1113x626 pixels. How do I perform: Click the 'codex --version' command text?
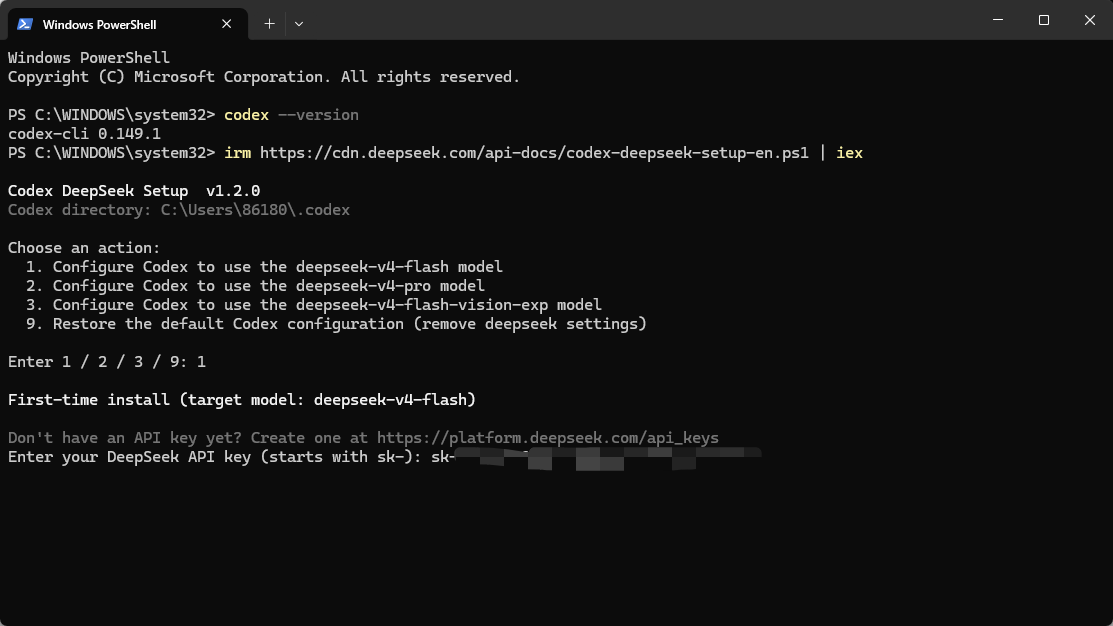click(x=291, y=115)
